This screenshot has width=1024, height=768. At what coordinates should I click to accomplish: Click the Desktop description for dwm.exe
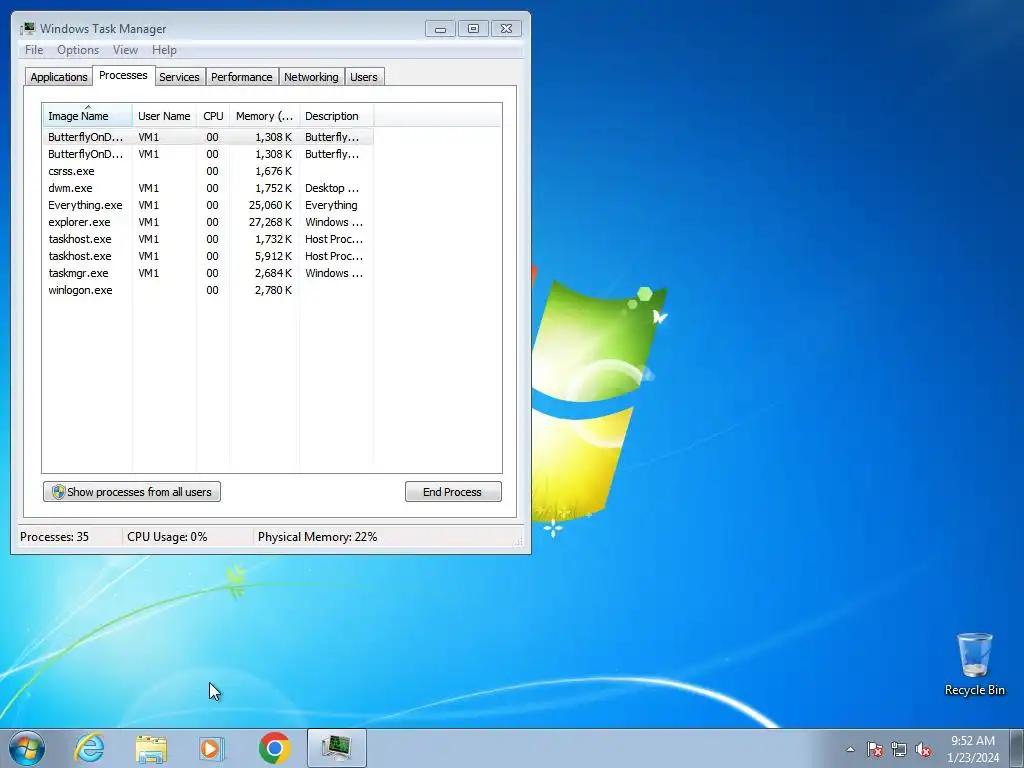tap(332, 188)
